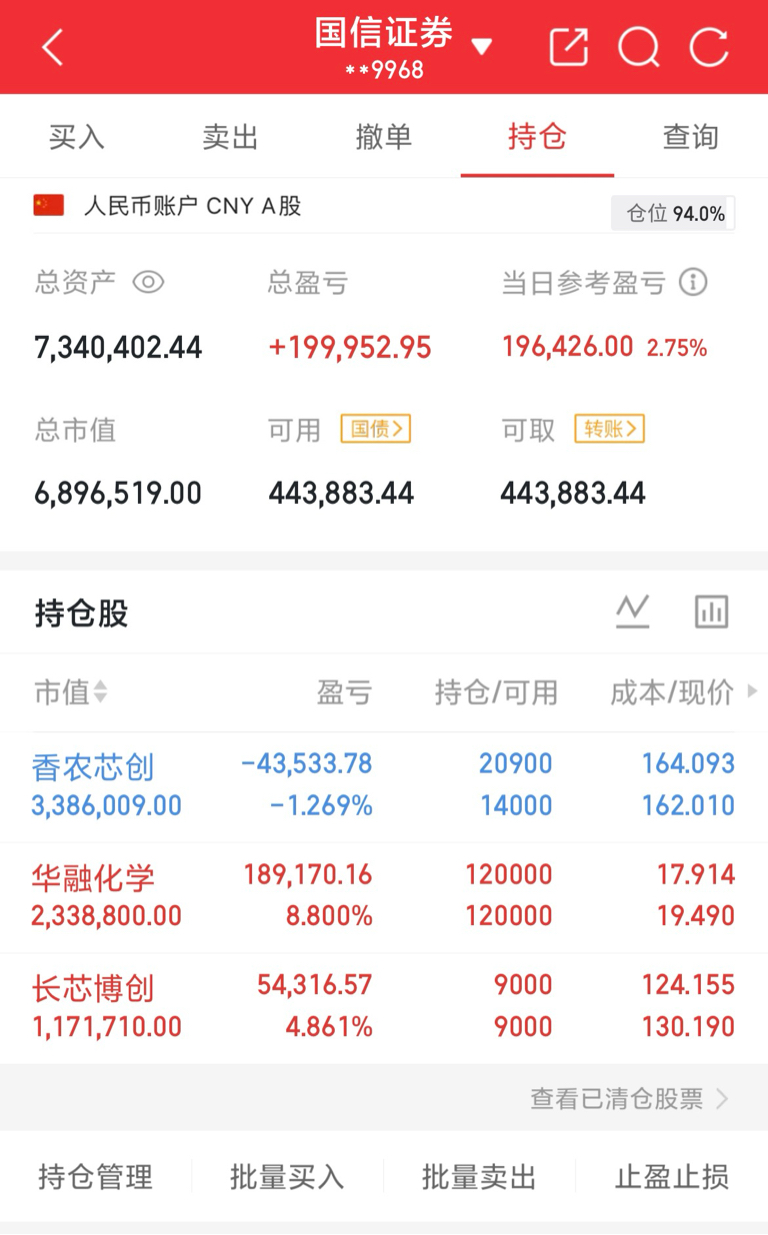Open the 香农芯创 holding row
The width and height of the screenshot is (768, 1235).
[x=384, y=786]
